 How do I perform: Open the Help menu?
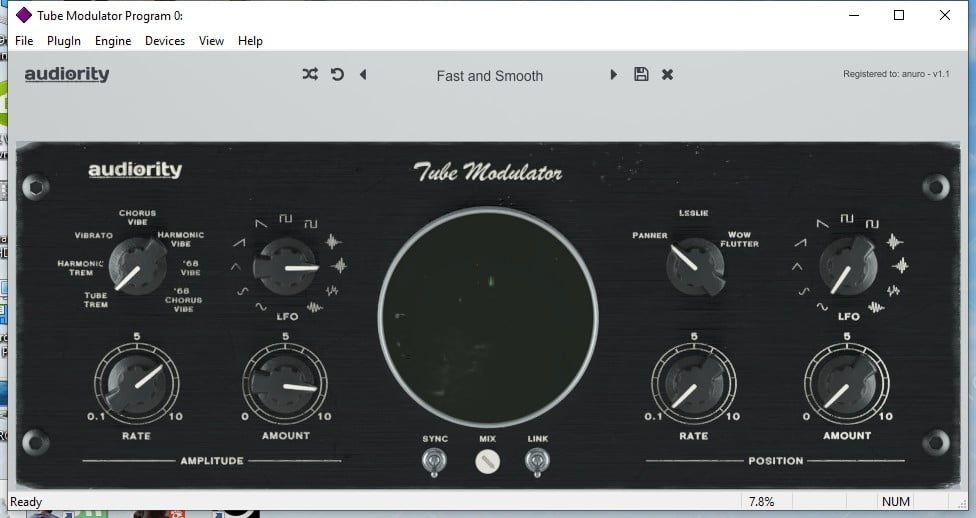coord(250,40)
